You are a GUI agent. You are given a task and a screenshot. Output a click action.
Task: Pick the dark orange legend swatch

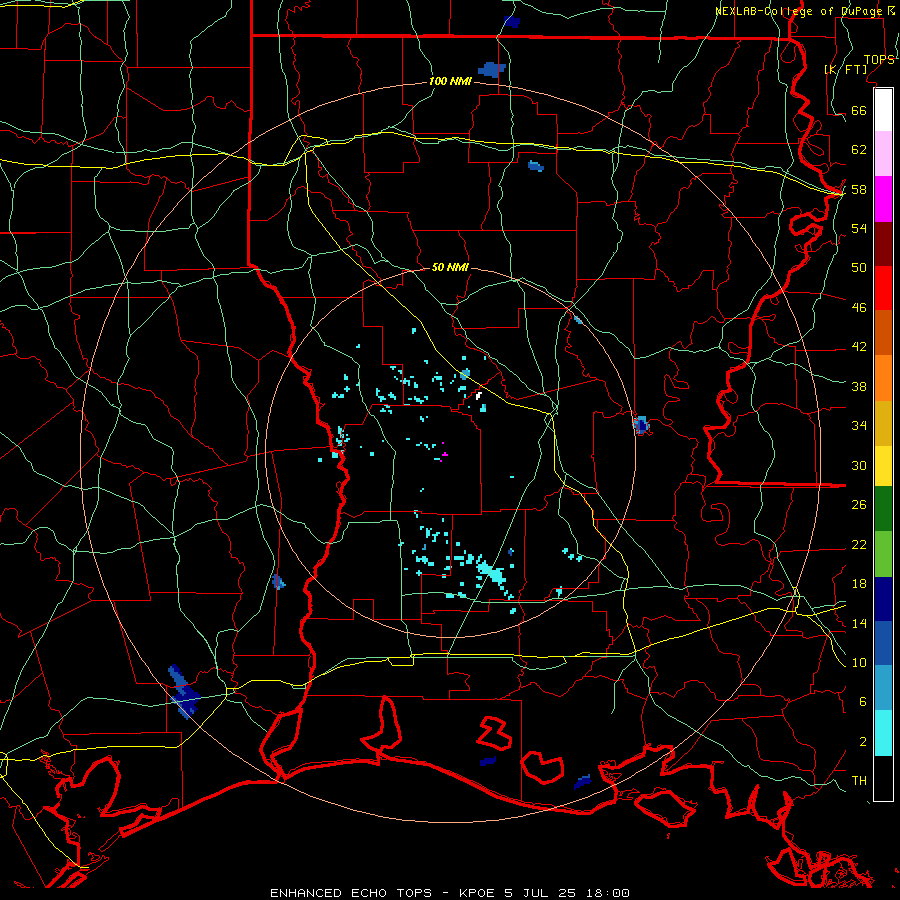(883, 333)
